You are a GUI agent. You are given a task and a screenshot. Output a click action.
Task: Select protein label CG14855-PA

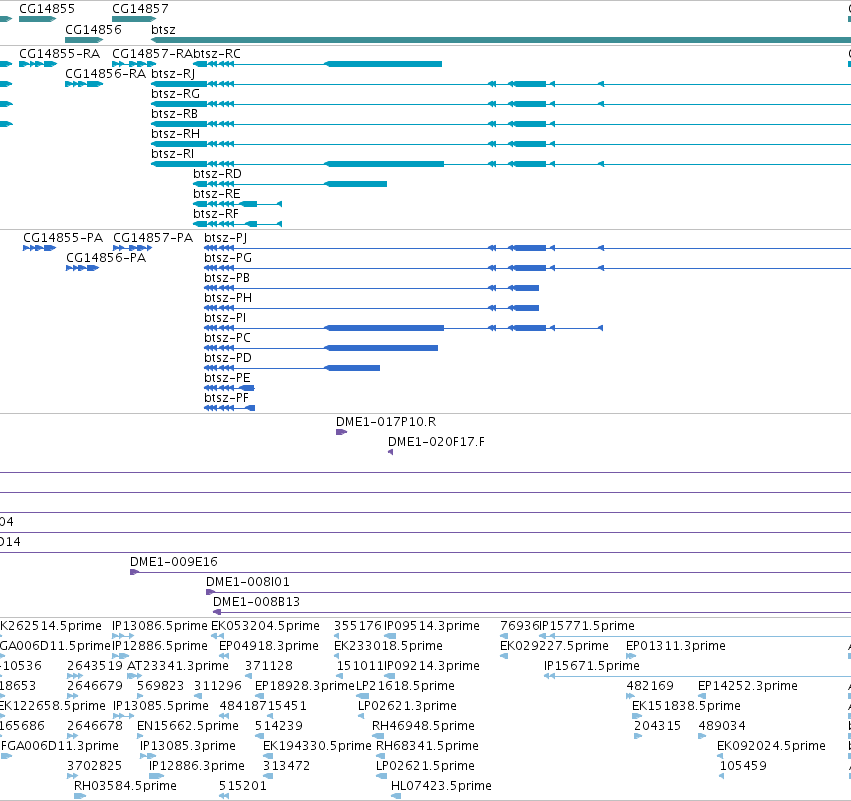63,238
